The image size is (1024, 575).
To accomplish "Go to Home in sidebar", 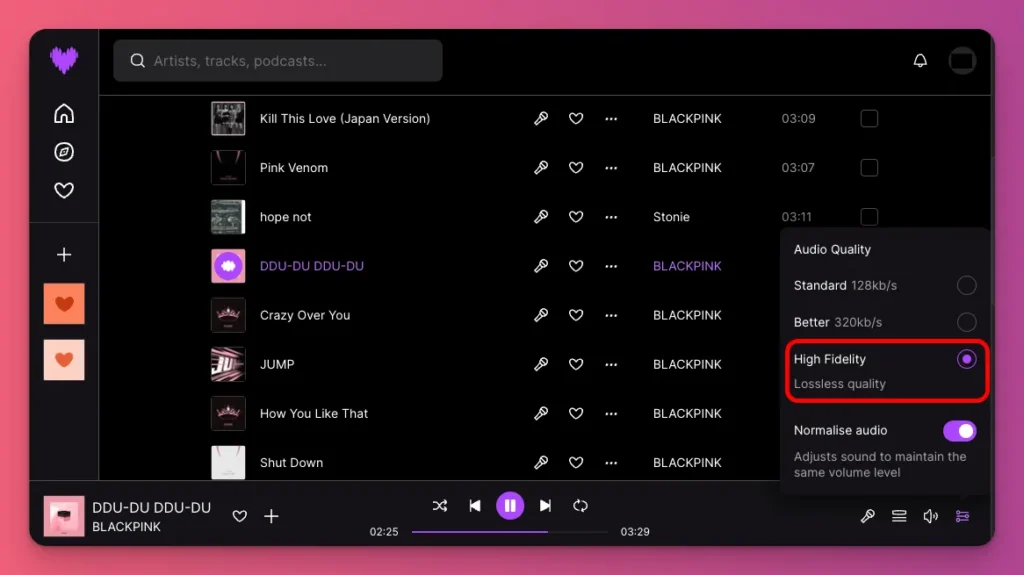I will pyautogui.click(x=64, y=114).
